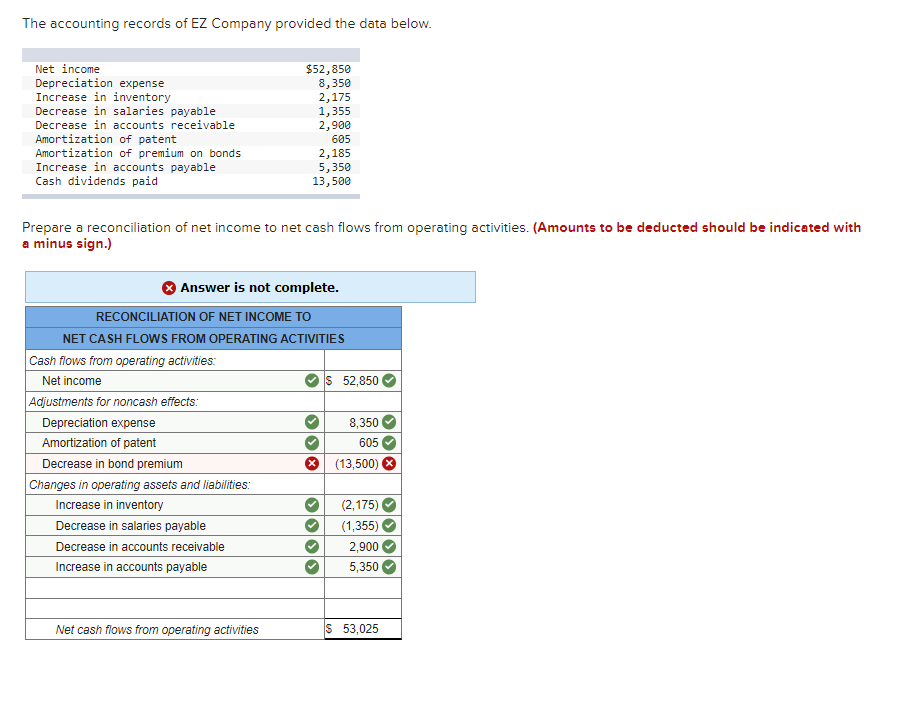The image size is (922, 706).
Task: Click the 53,025 total amount cell
Action: click(362, 628)
